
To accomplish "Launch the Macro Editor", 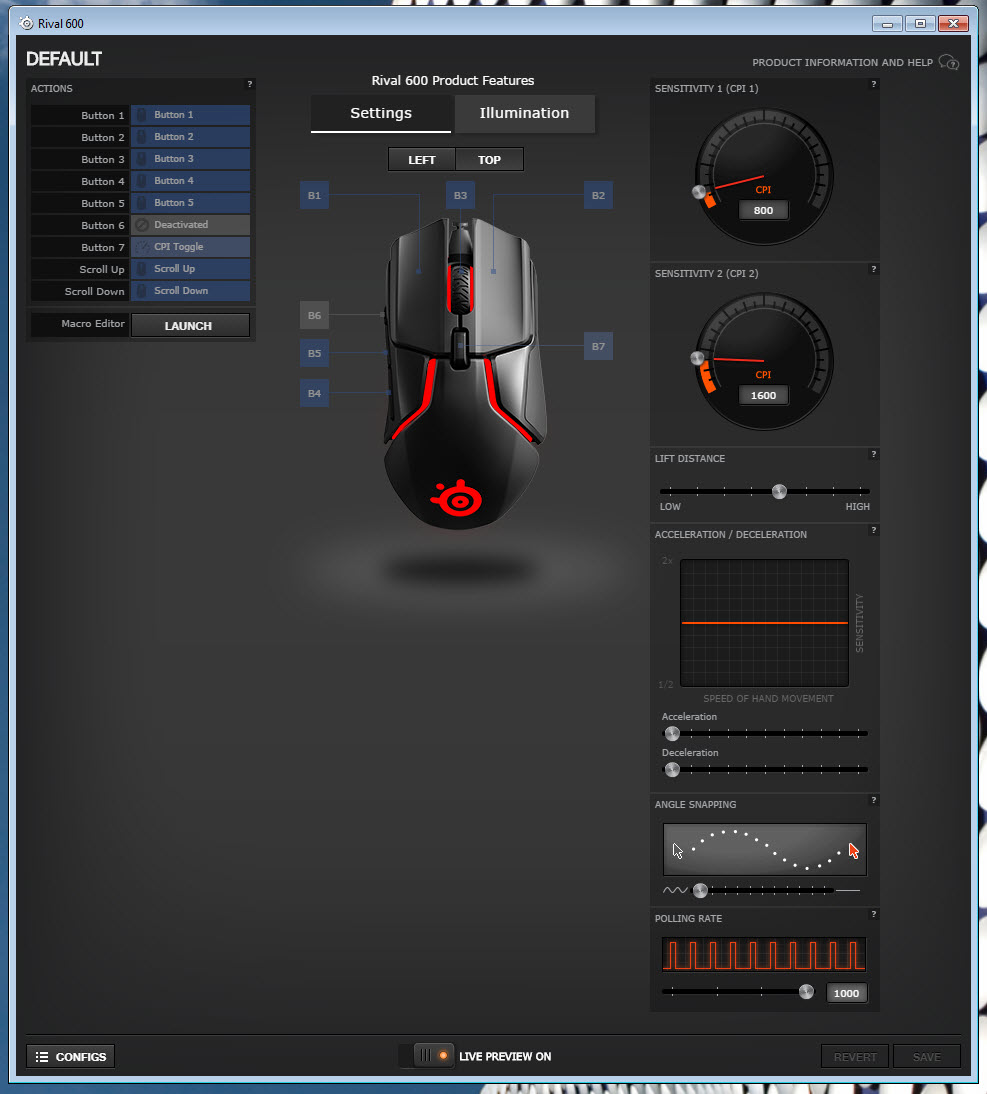I will pyautogui.click(x=190, y=326).
